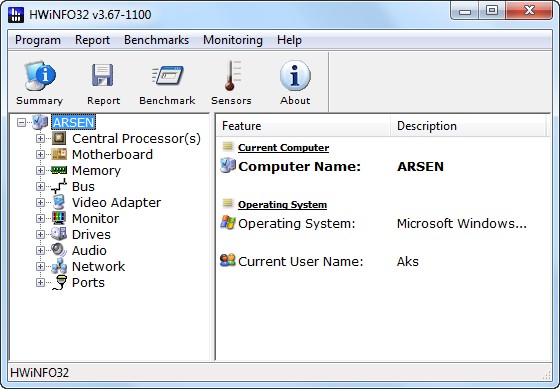Collapse the ARSEN root node
560x389 pixels.
point(21,123)
